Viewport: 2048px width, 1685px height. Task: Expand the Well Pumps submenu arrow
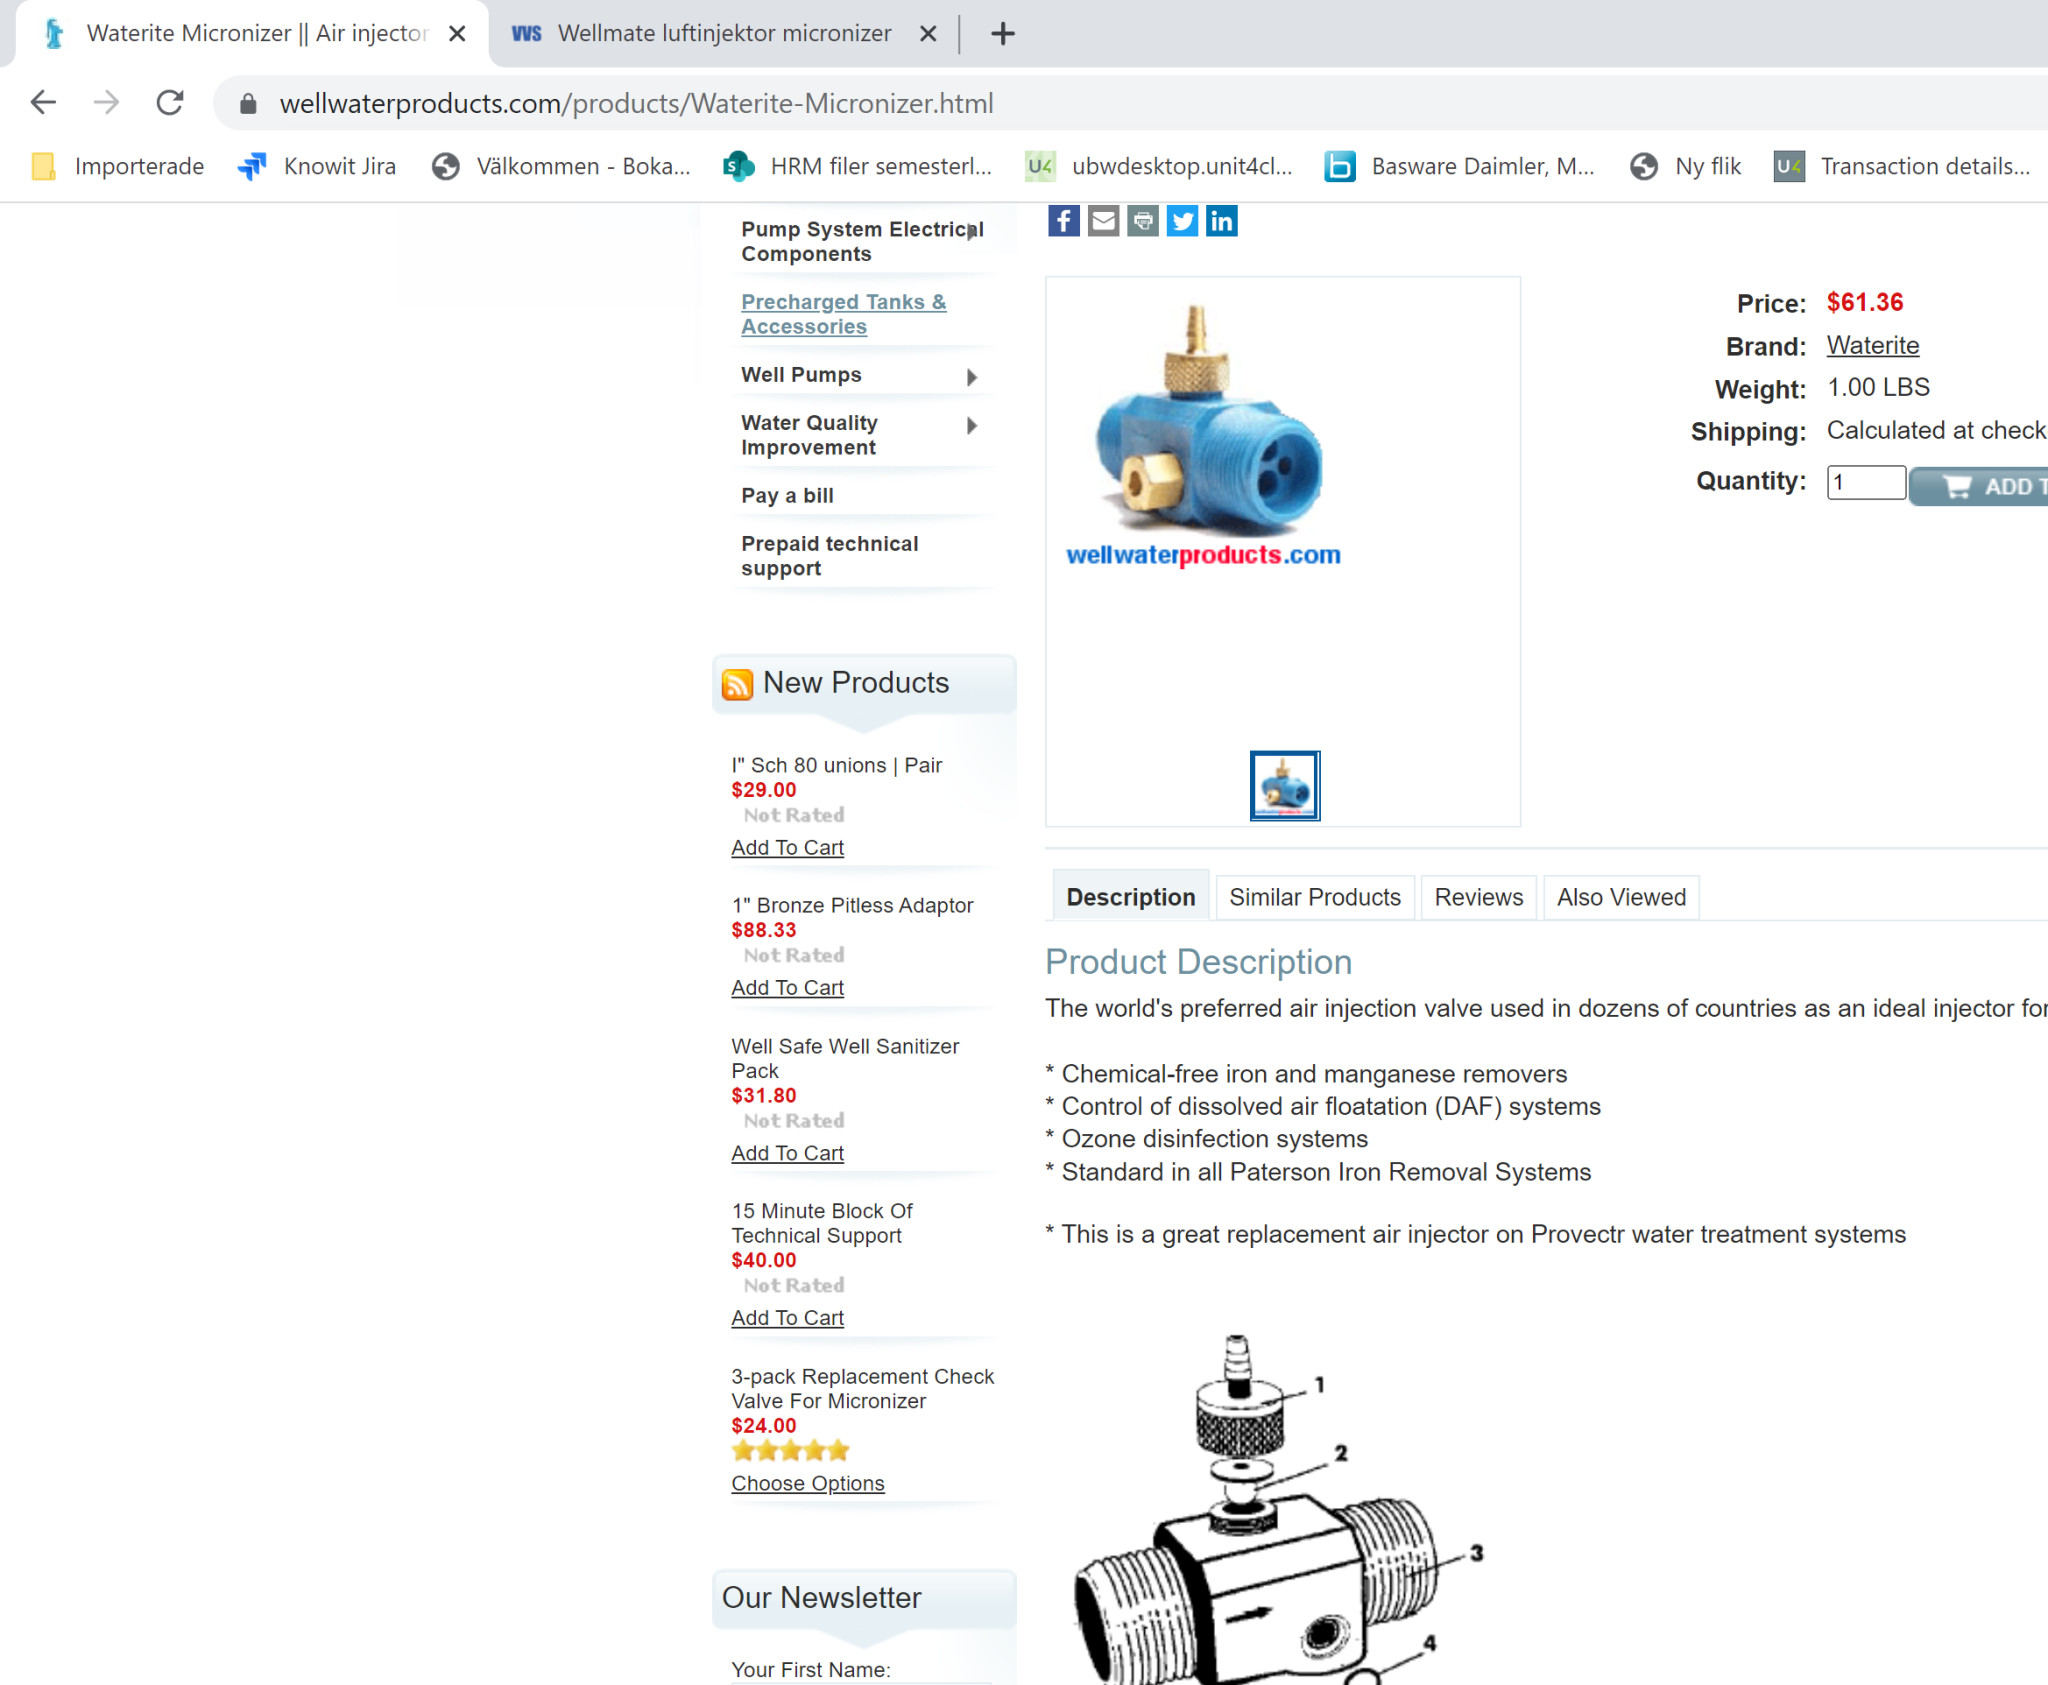click(x=971, y=377)
